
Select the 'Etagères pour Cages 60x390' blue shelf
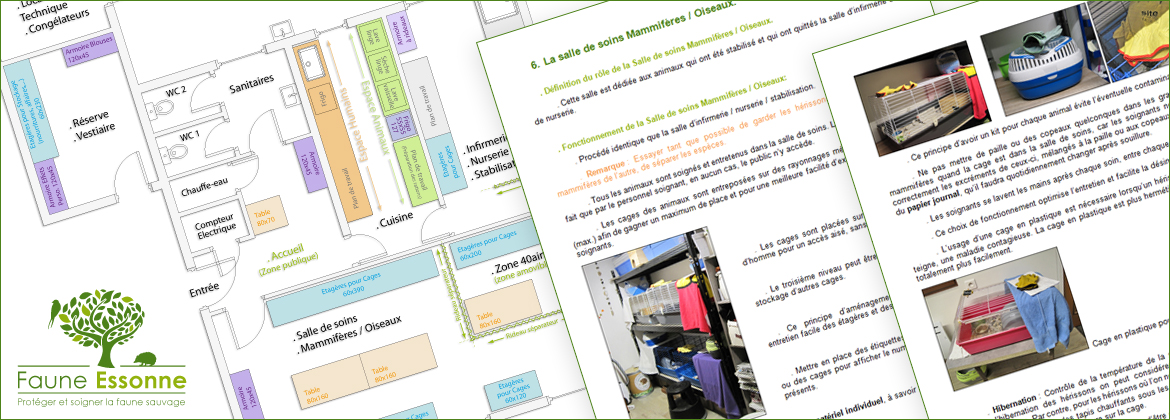[351, 288]
